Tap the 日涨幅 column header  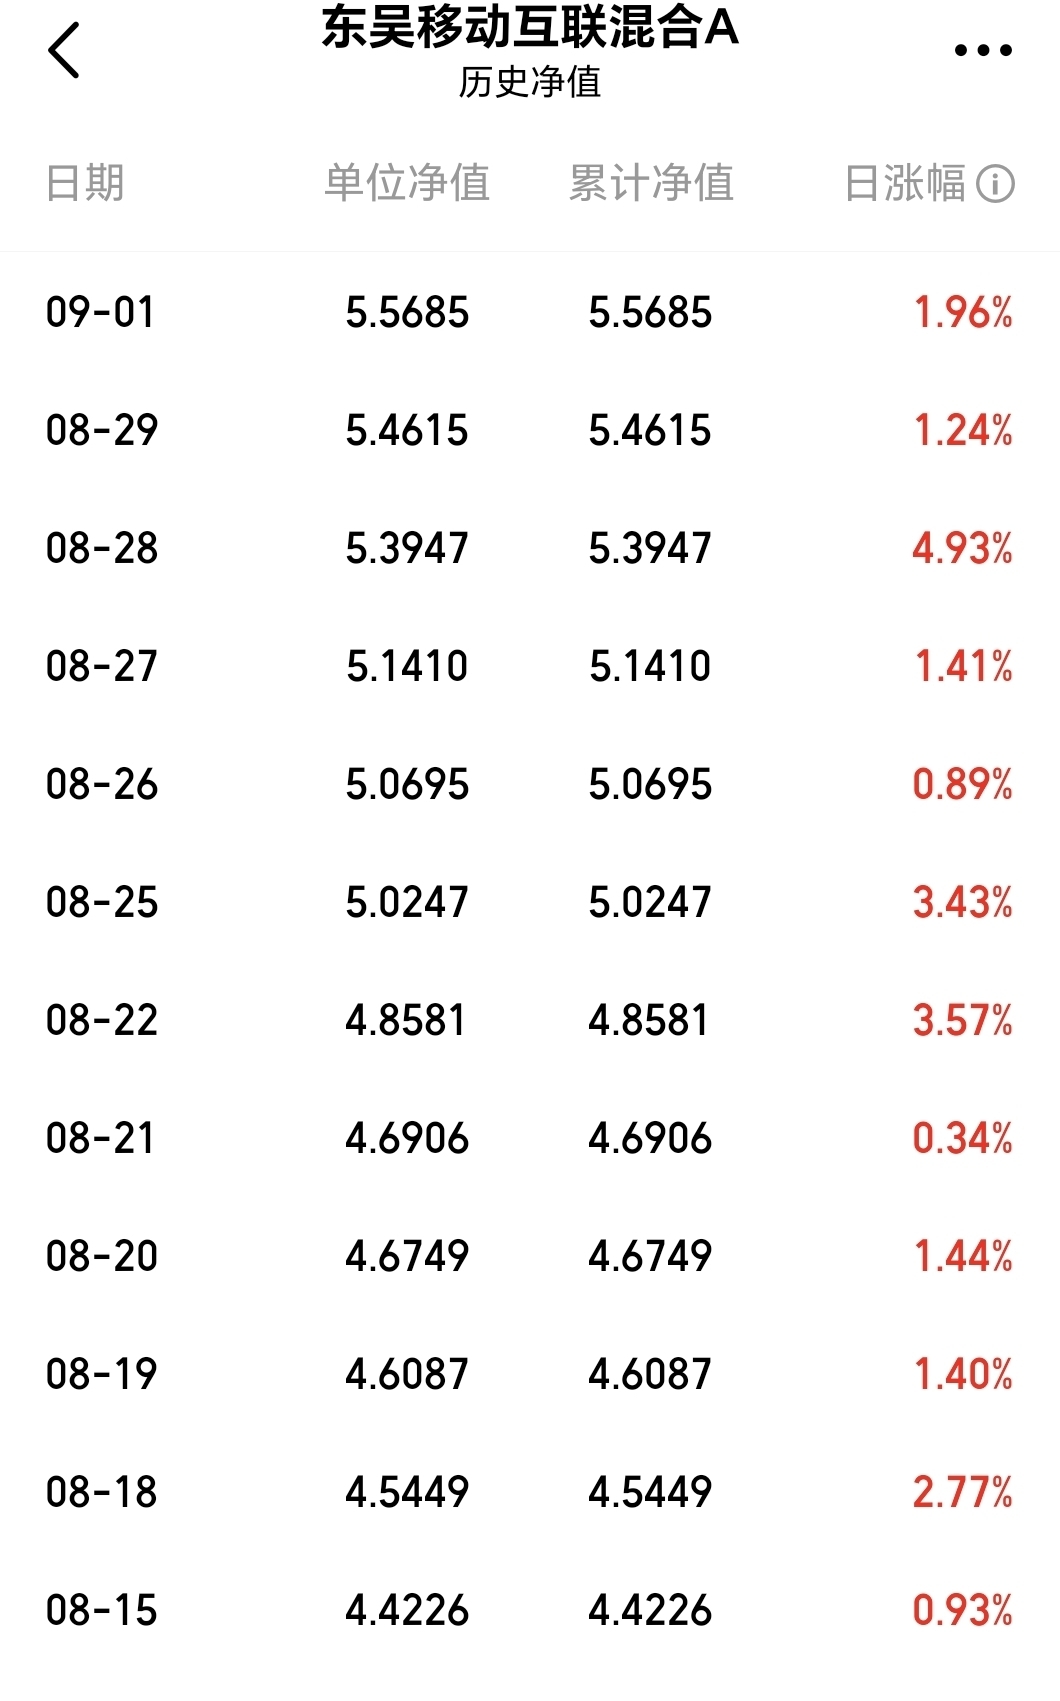click(x=905, y=184)
